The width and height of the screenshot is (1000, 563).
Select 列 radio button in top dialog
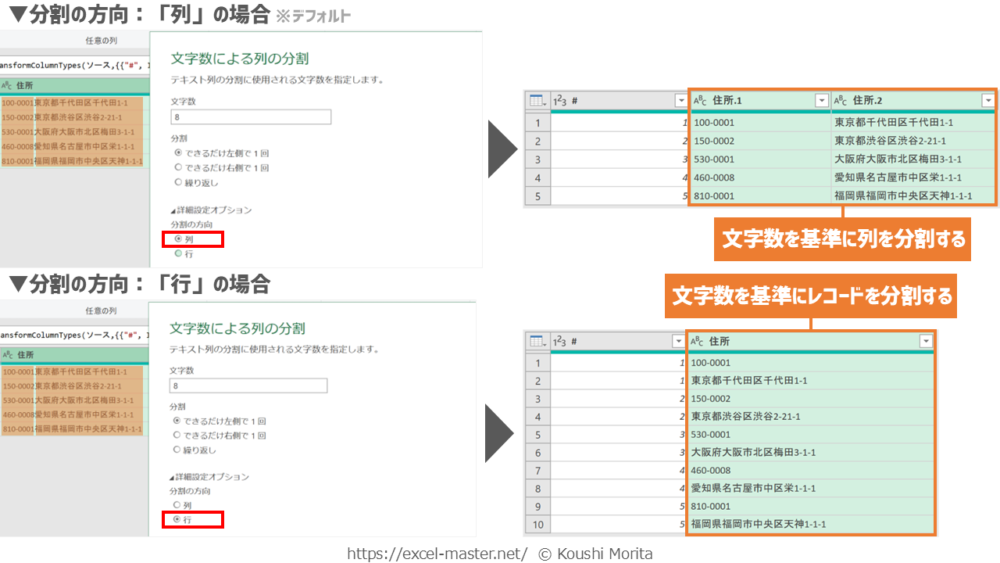[178, 240]
